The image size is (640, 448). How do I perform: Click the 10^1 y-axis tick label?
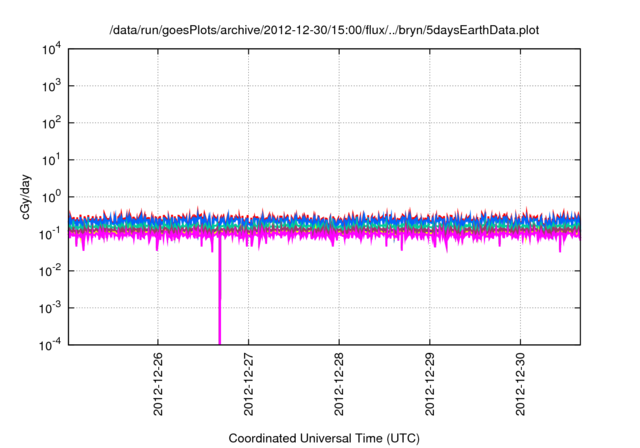51,161
